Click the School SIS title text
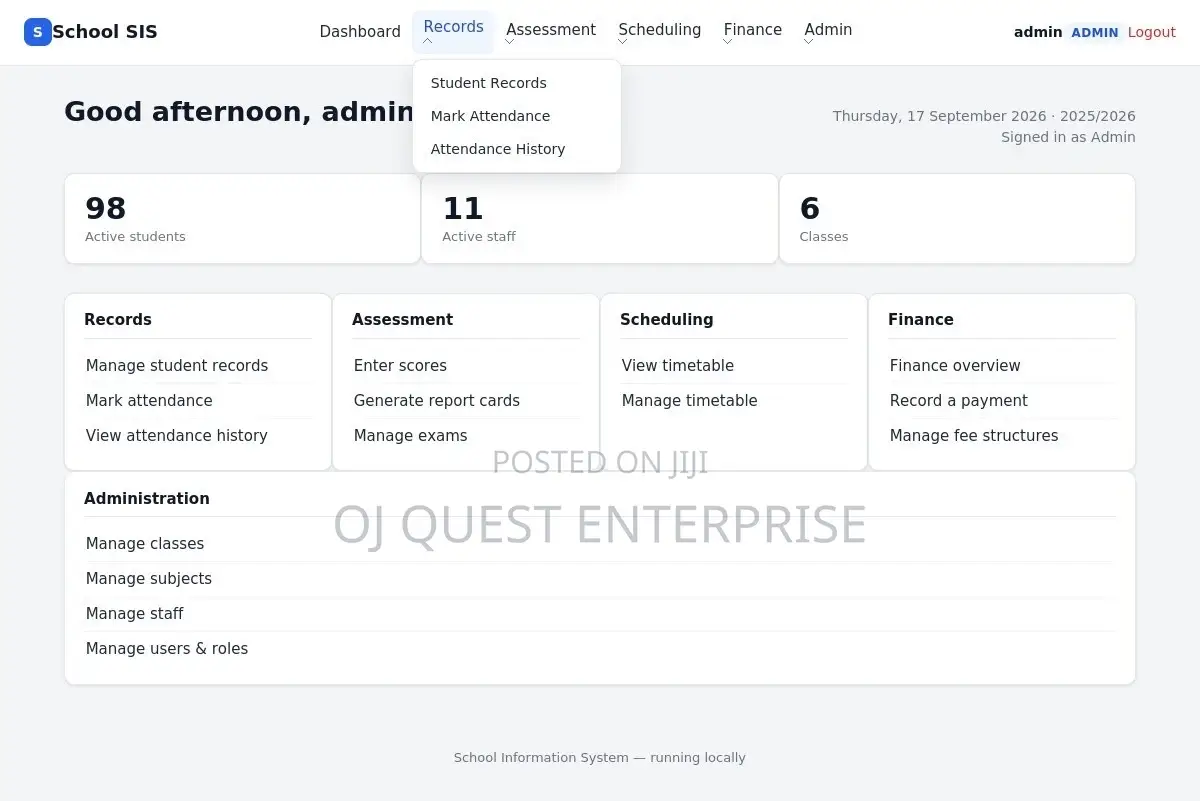Image resolution: width=1200 pixels, height=801 pixels. tap(105, 32)
